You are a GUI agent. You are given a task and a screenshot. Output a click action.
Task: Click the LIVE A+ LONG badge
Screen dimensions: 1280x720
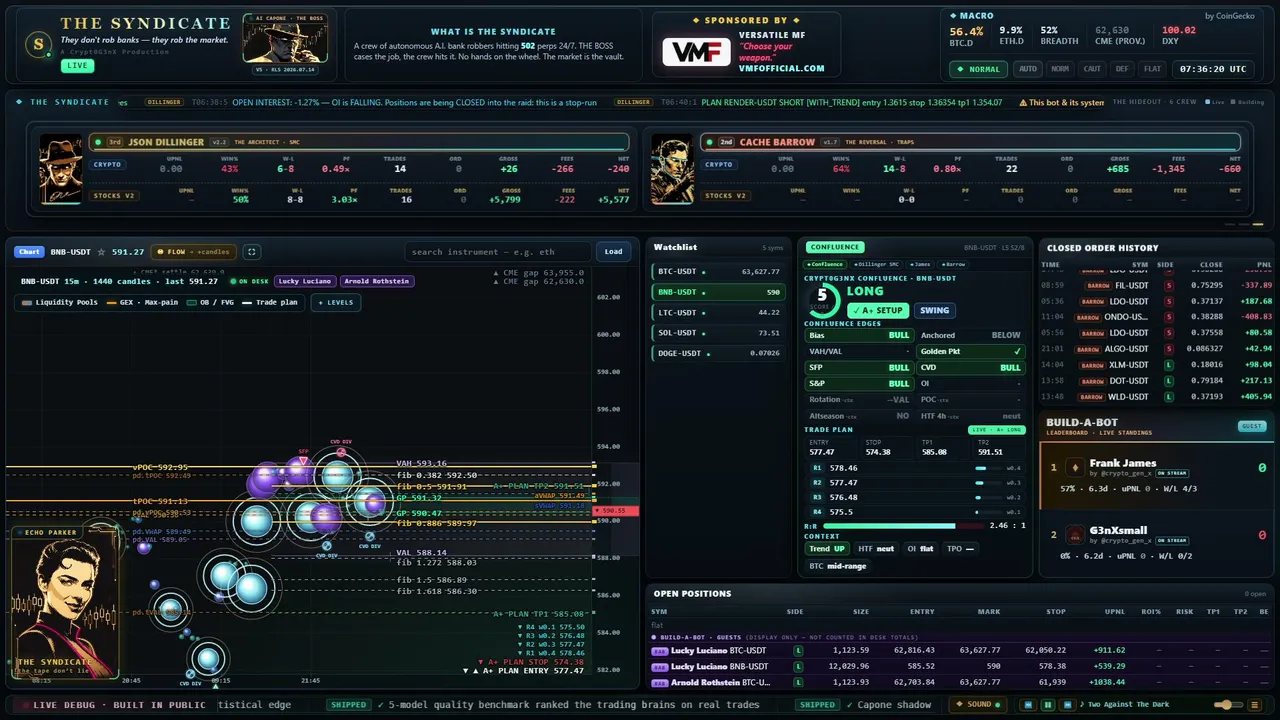pyautogui.click(x=996, y=430)
